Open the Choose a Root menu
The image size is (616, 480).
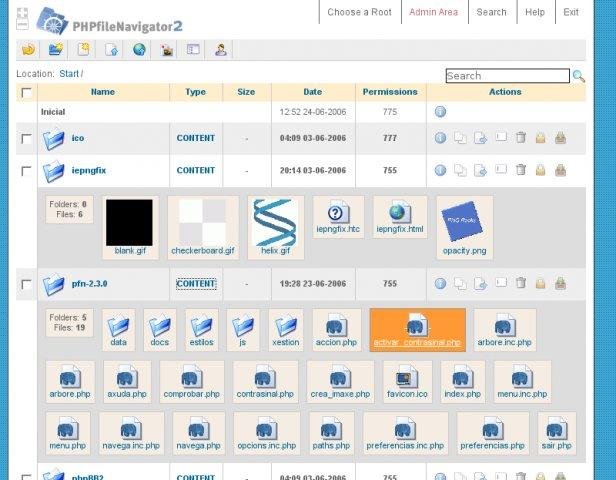click(x=359, y=12)
